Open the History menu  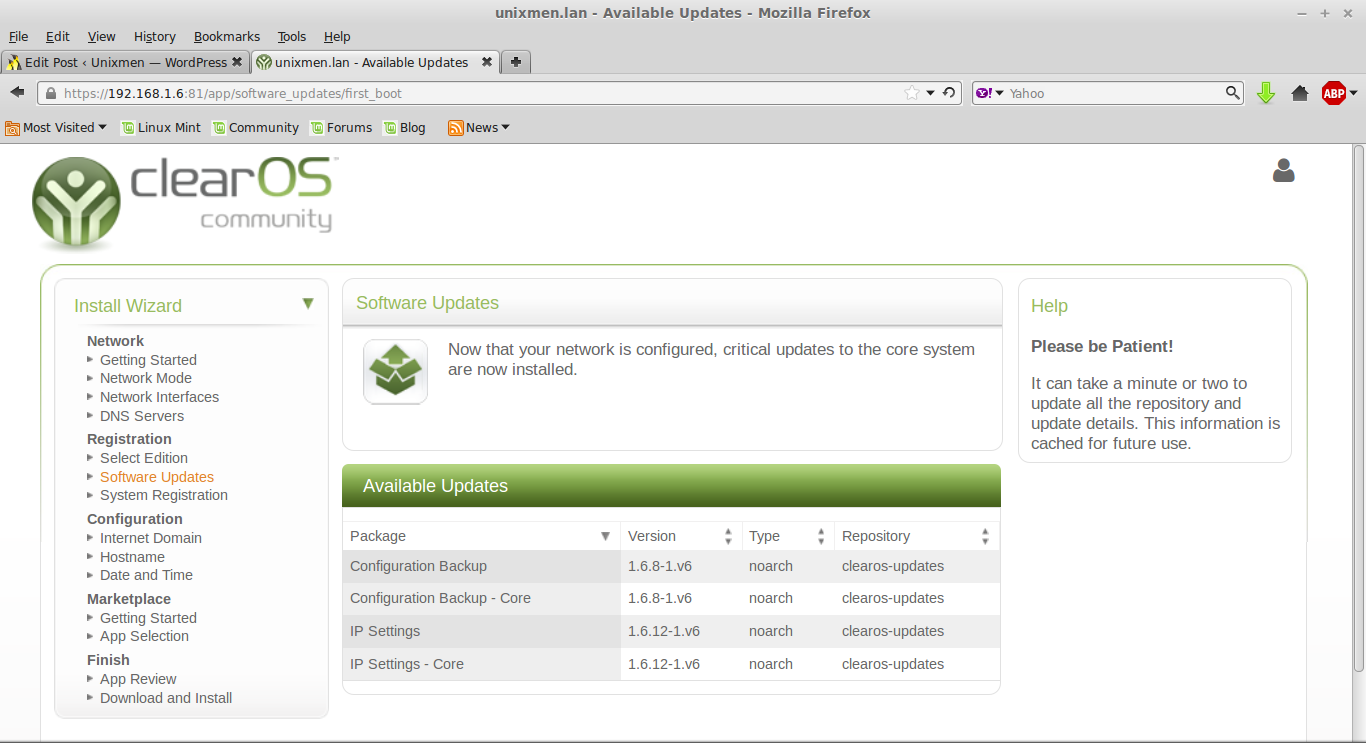point(155,36)
